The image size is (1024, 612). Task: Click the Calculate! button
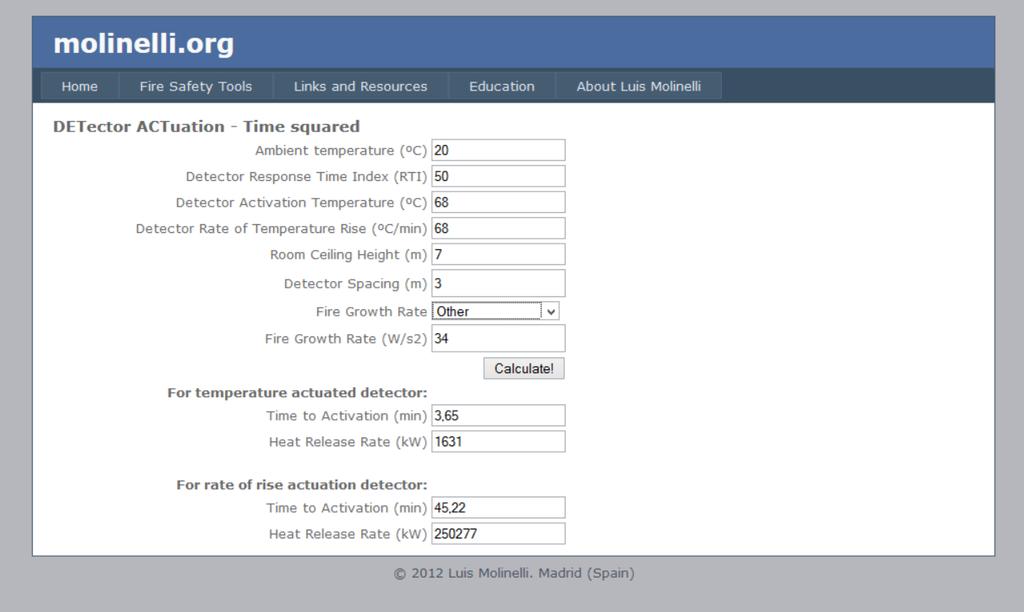pos(524,368)
